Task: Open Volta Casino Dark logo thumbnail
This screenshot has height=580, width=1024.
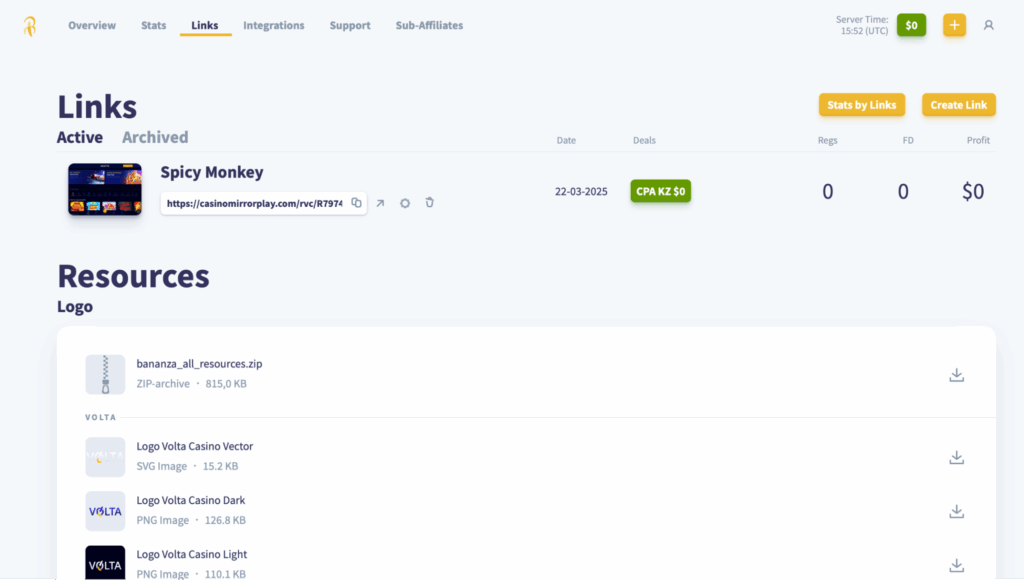Action: click(105, 511)
